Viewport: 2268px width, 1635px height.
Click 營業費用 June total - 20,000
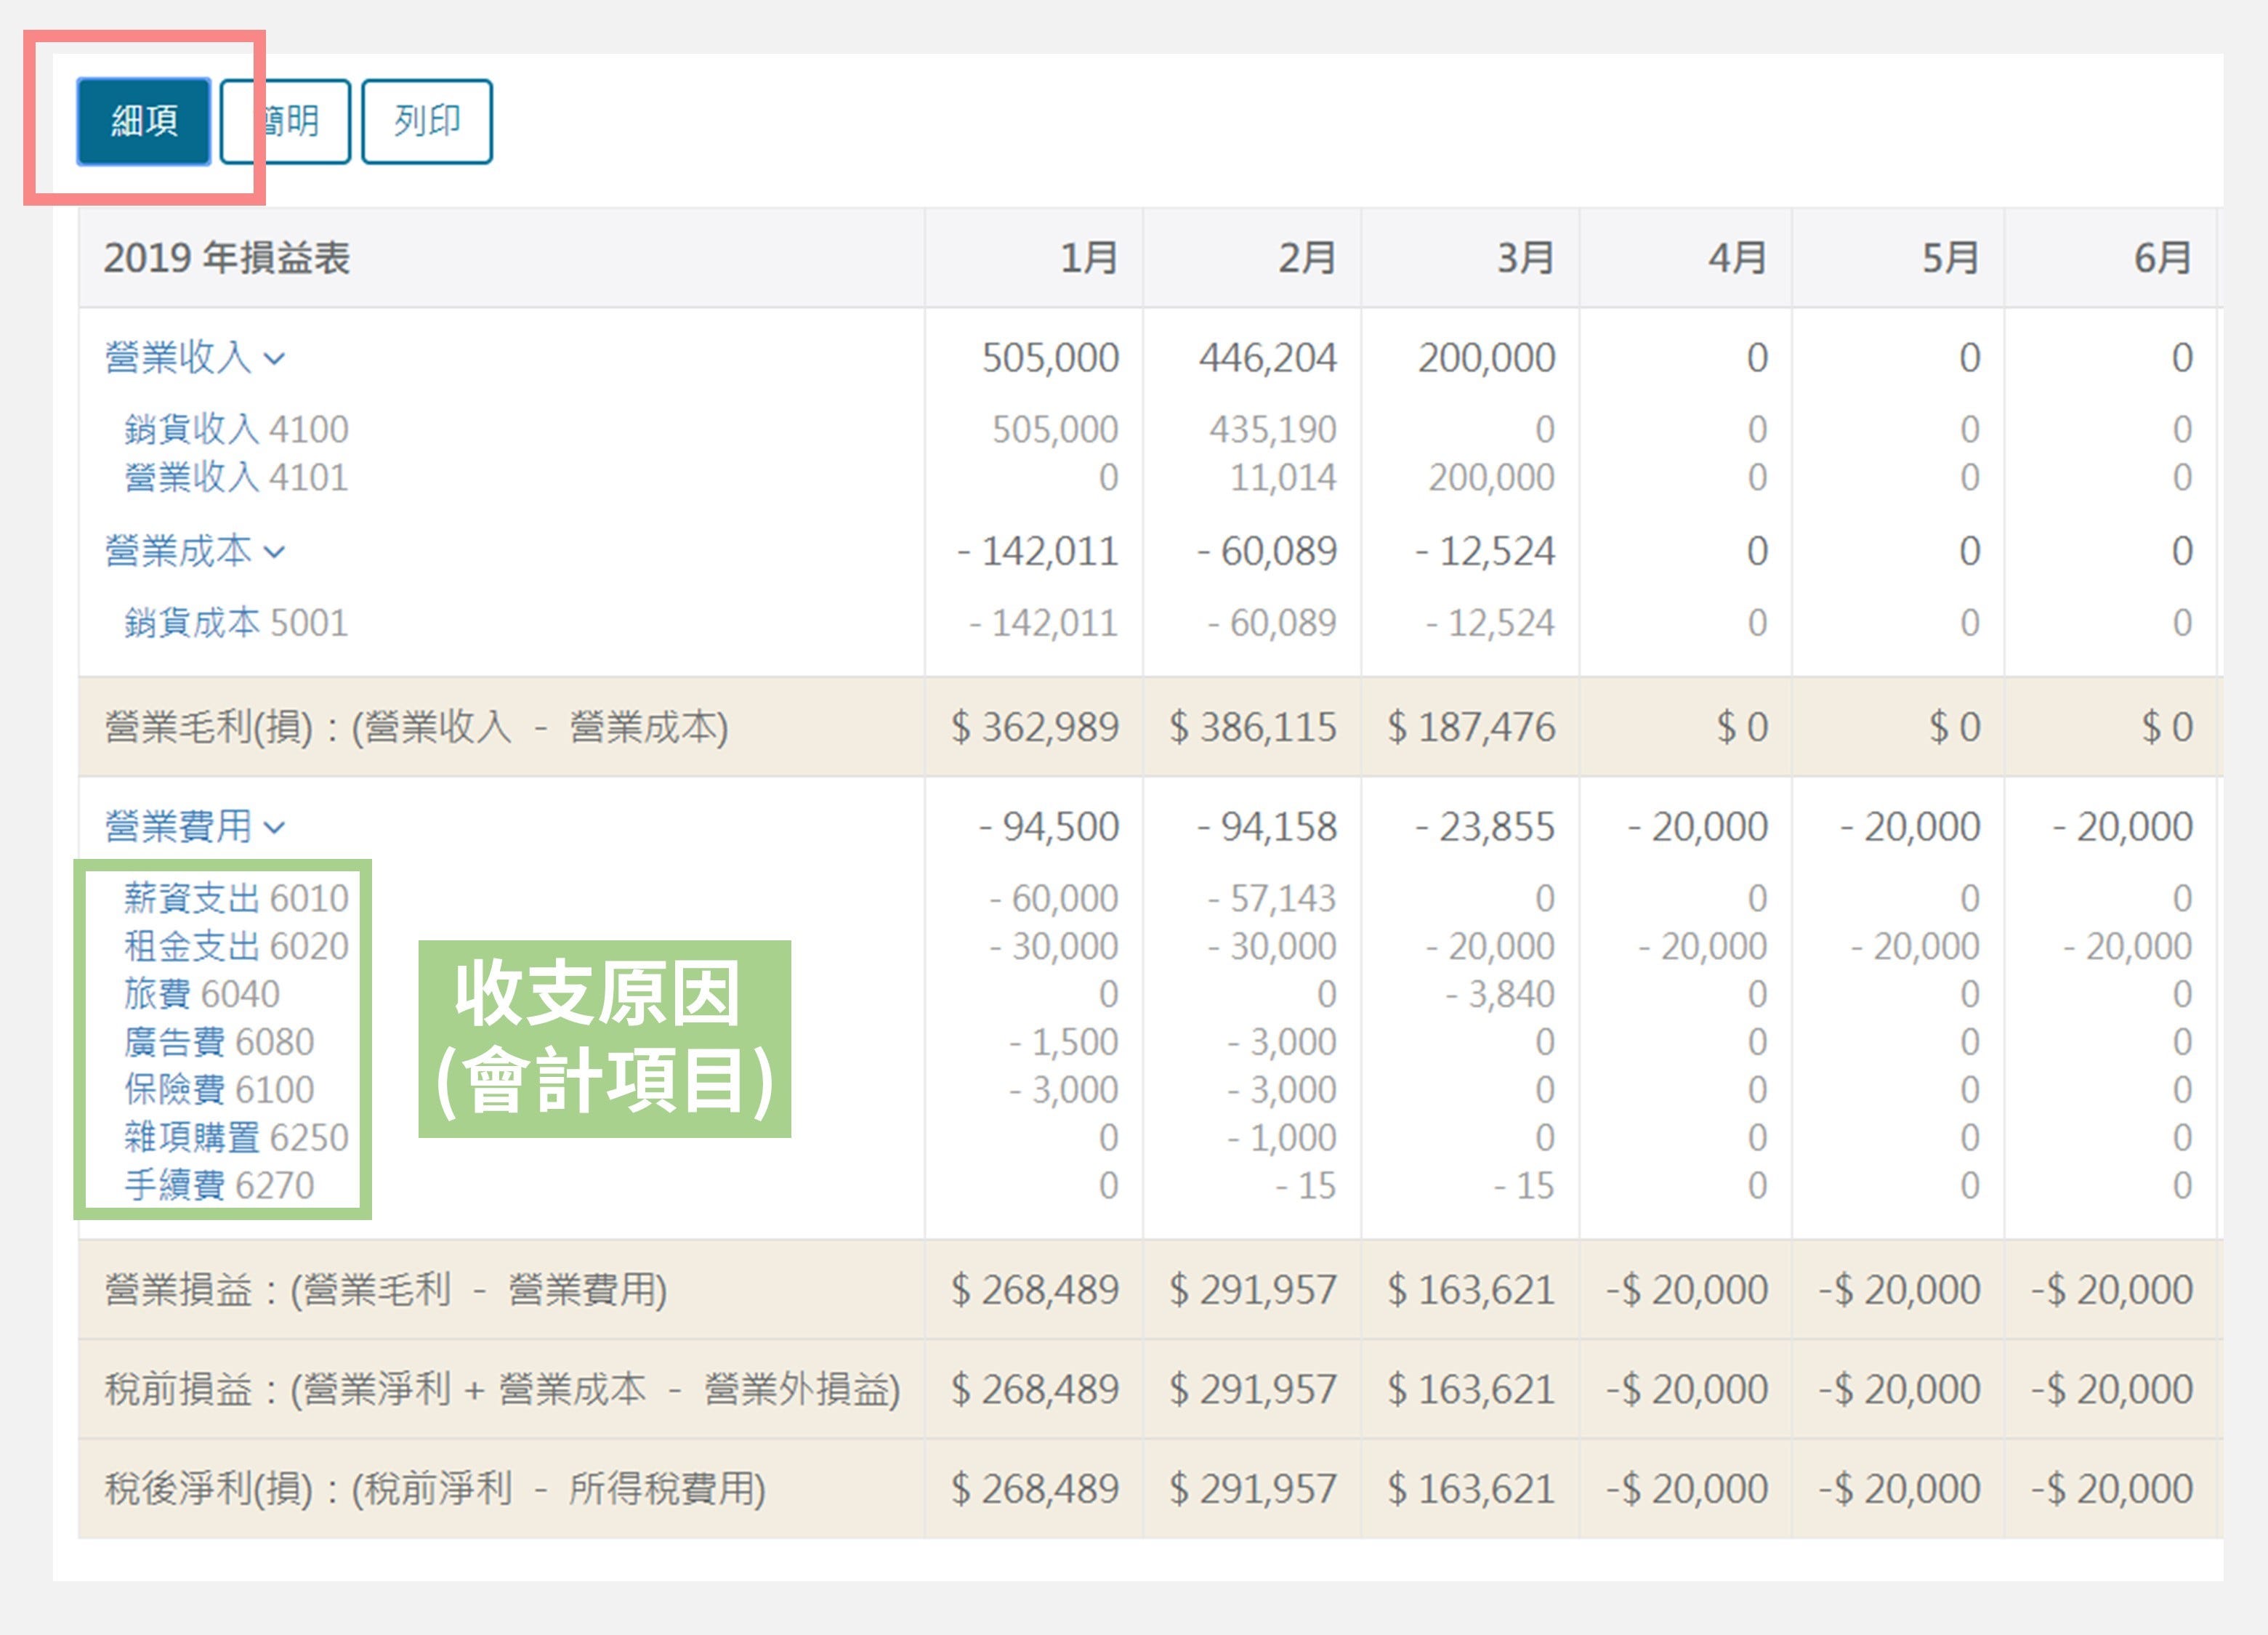[2123, 826]
